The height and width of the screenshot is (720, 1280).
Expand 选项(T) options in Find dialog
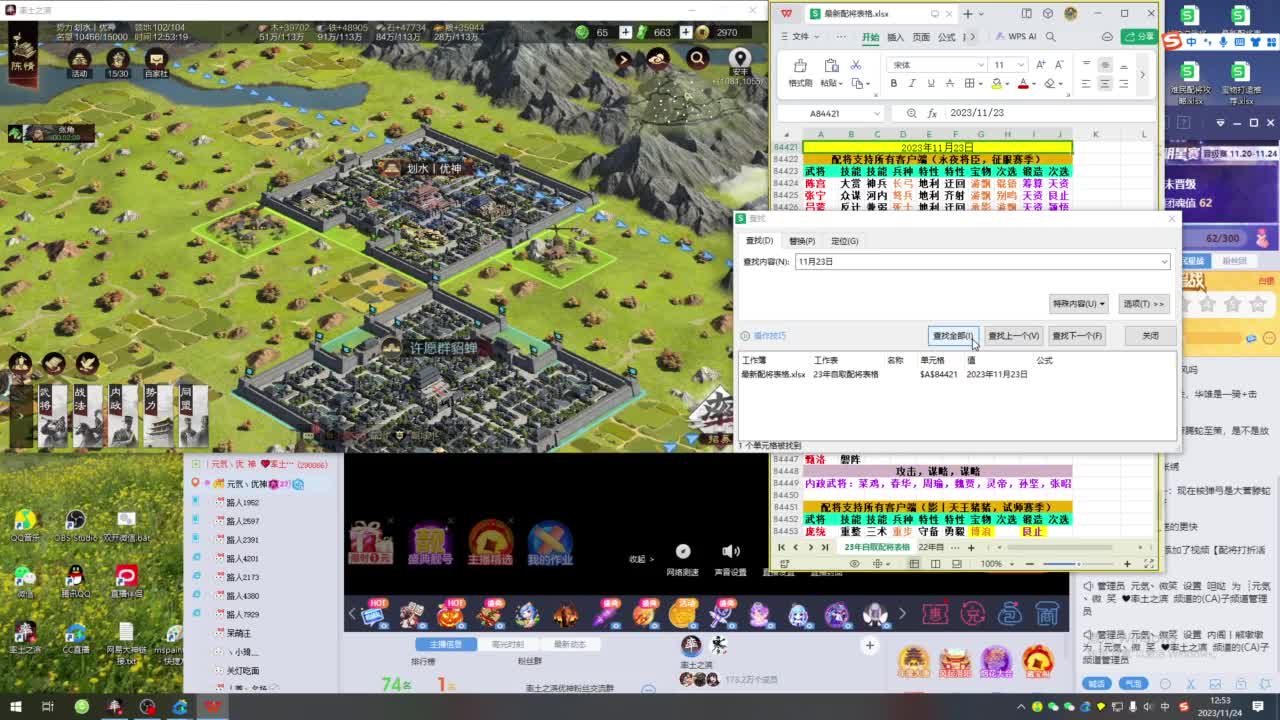(1143, 303)
